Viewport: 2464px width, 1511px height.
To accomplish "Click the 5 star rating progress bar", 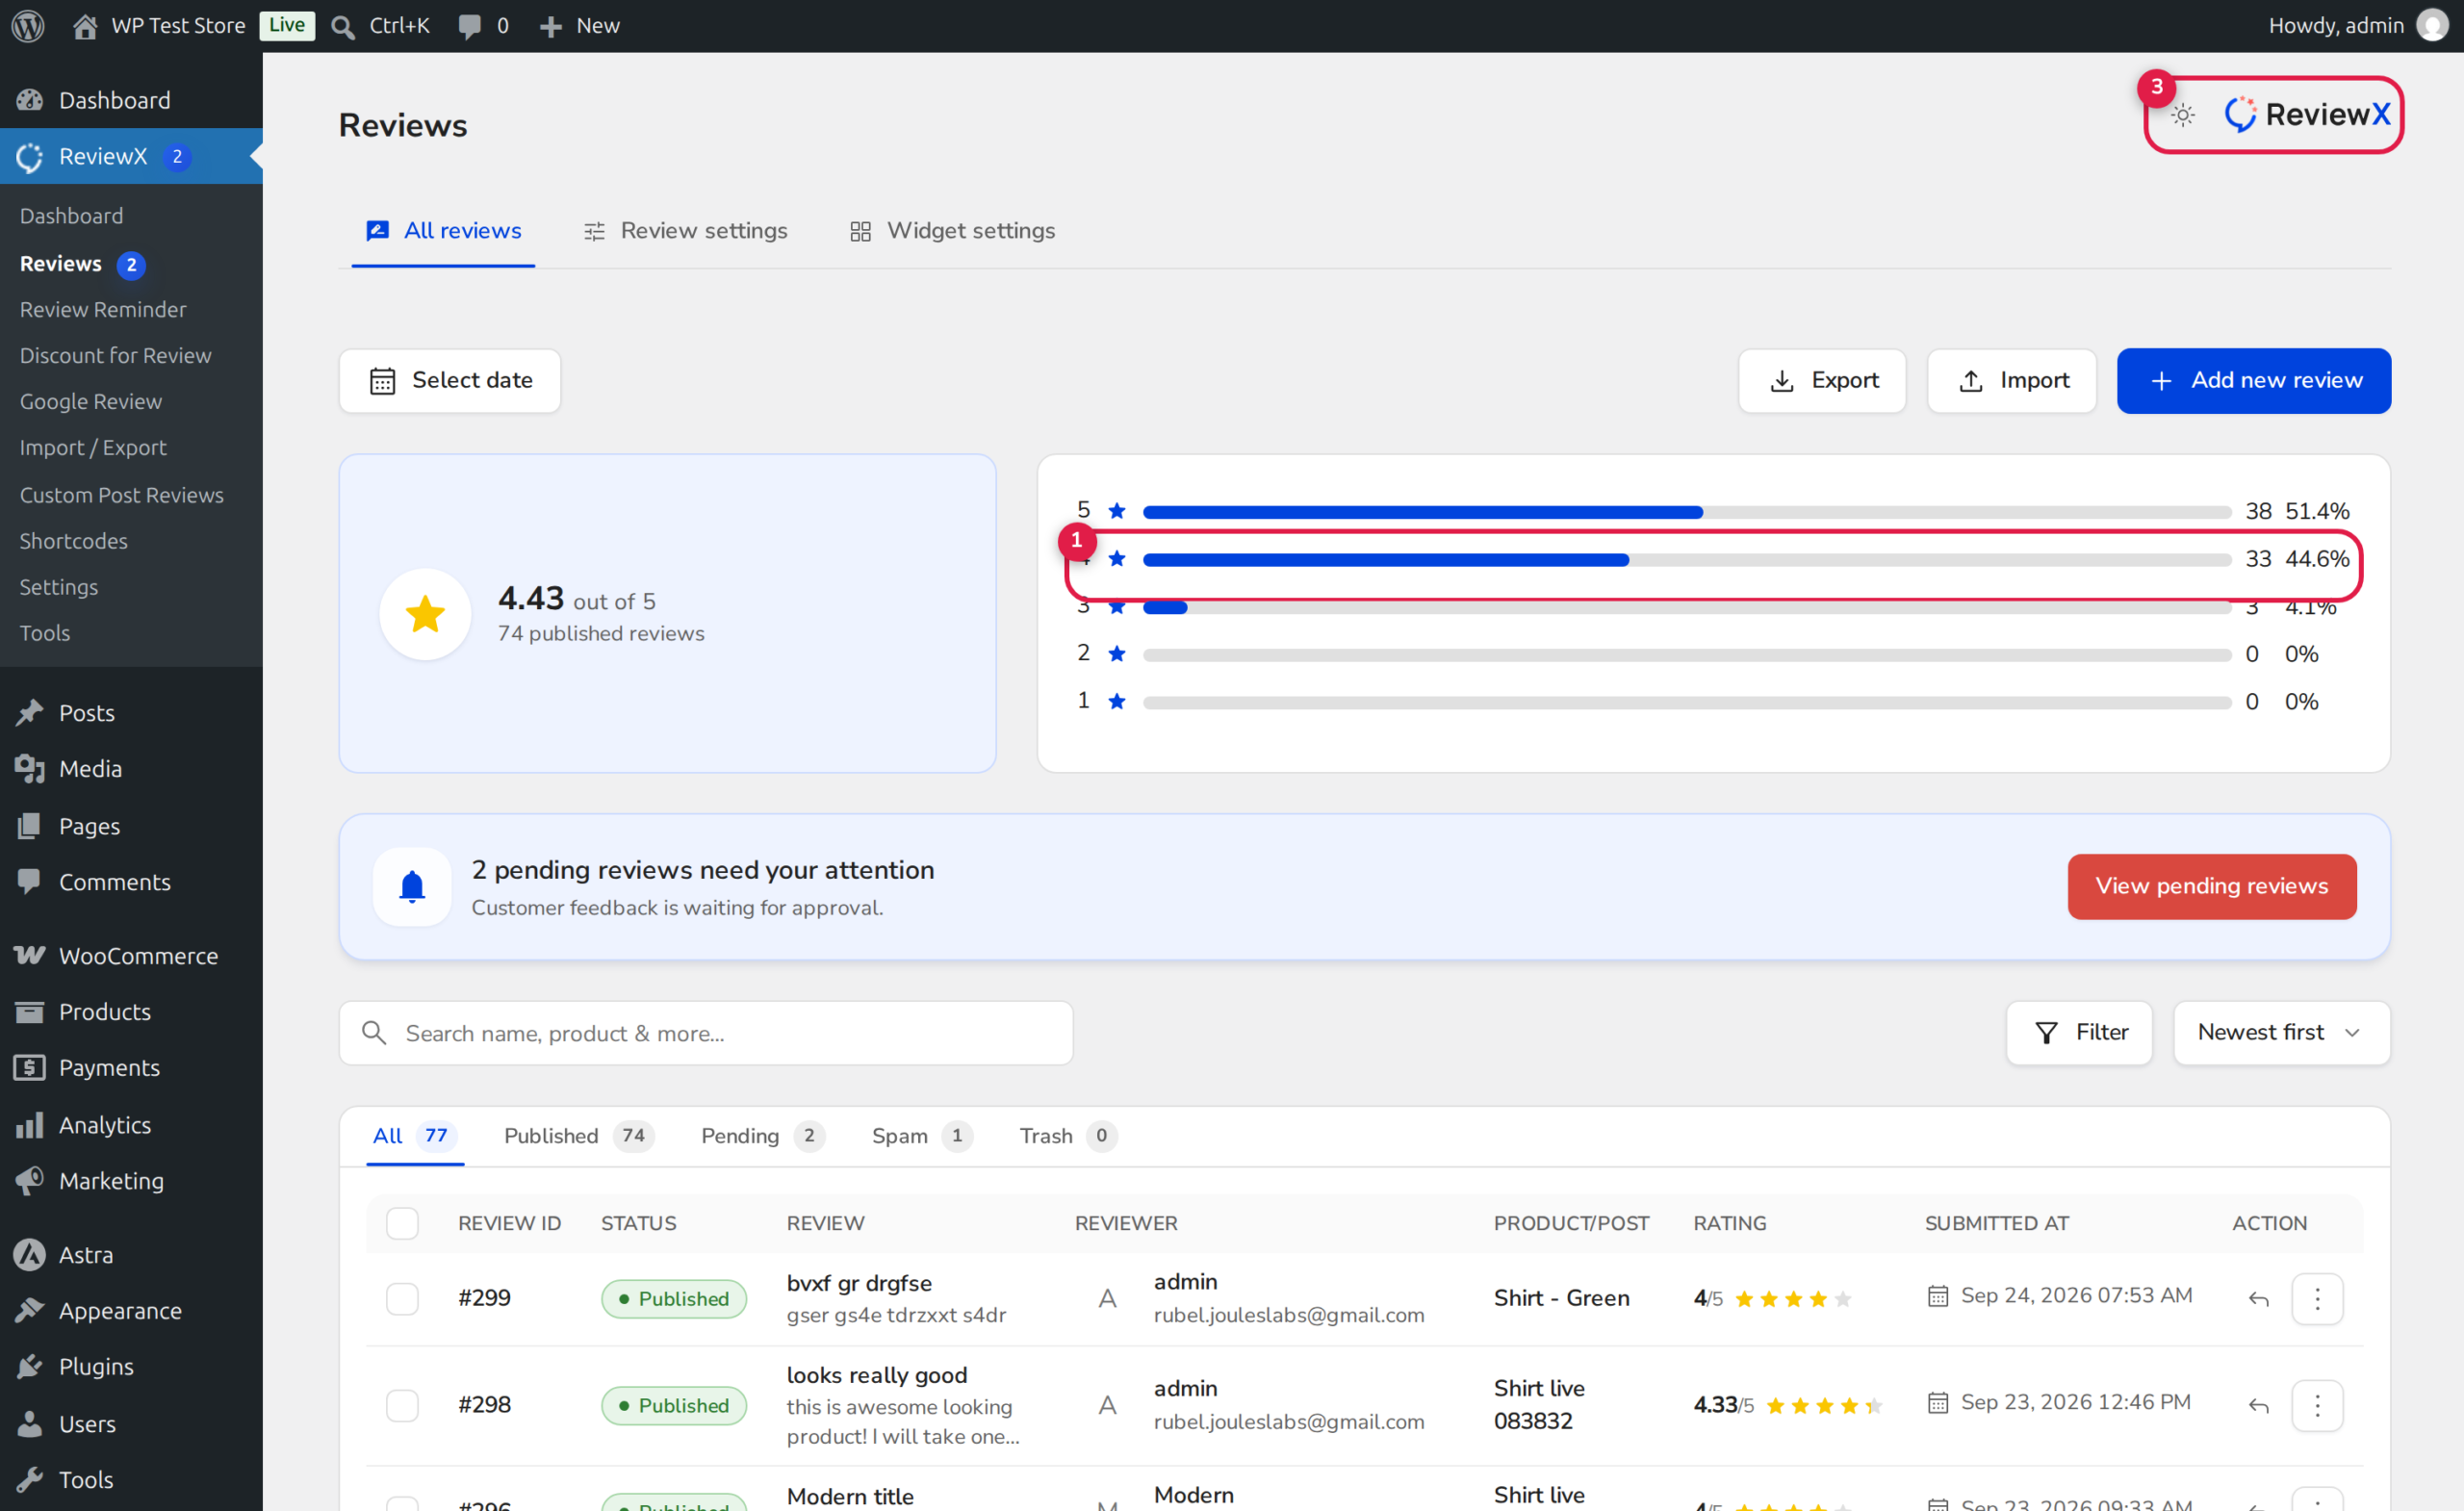I will point(1686,512).
